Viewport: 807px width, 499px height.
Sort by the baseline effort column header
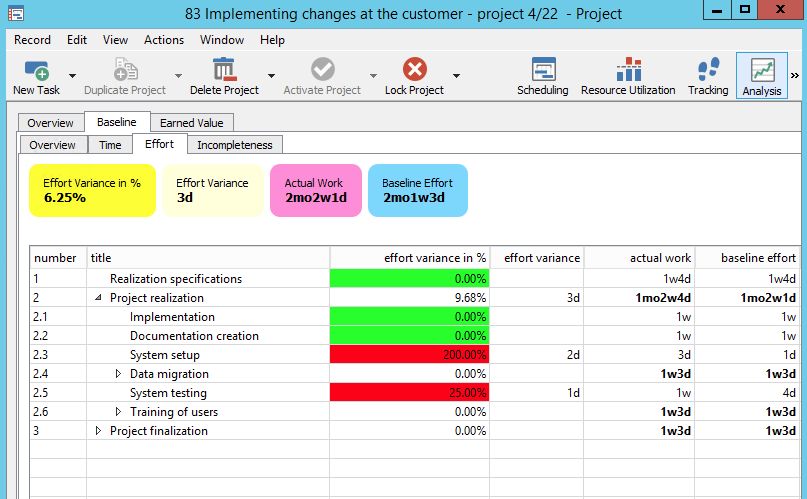(x=758, y=258)
